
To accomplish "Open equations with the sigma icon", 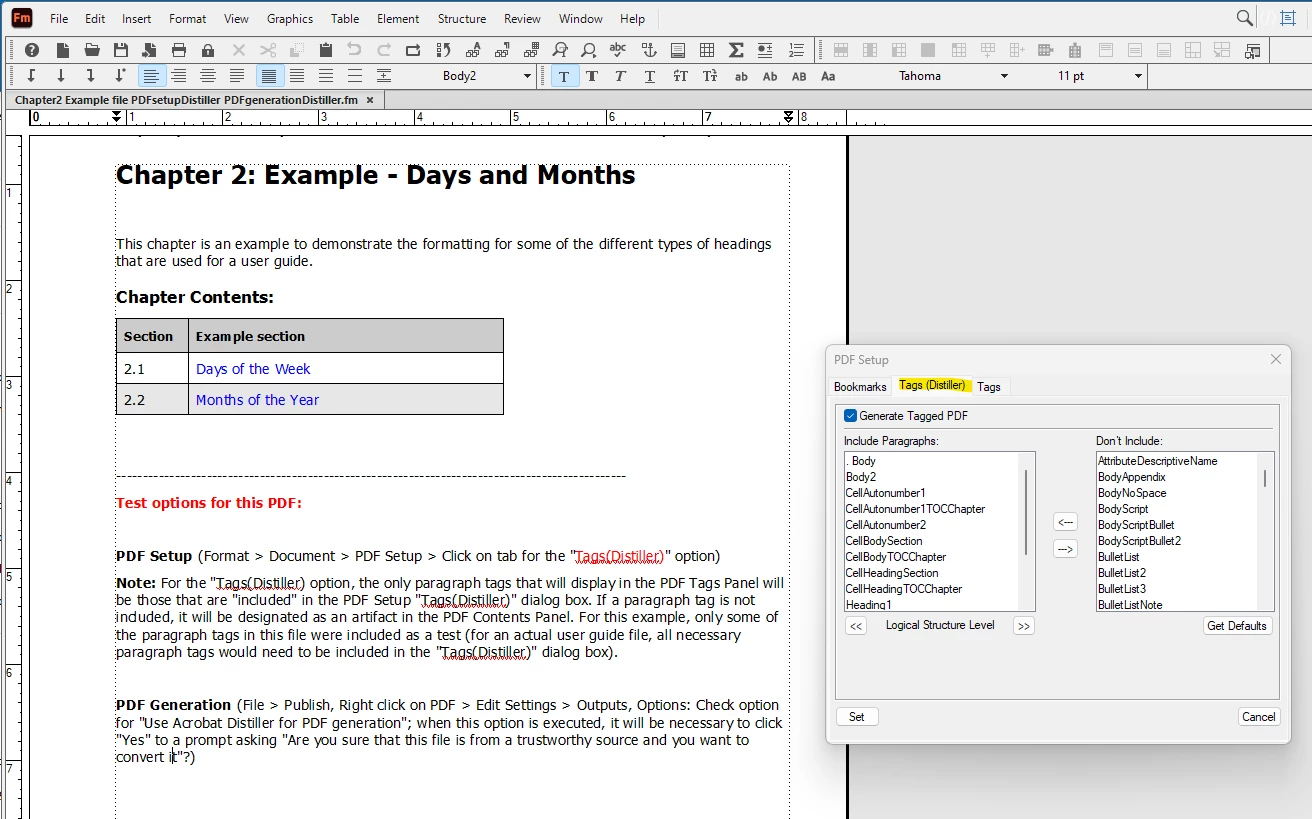I will coord(736,50).
